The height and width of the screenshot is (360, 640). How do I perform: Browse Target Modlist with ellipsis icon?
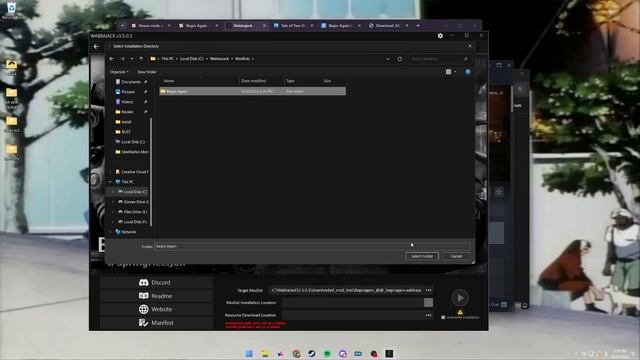pyautogui.click(x=428, y=290)
